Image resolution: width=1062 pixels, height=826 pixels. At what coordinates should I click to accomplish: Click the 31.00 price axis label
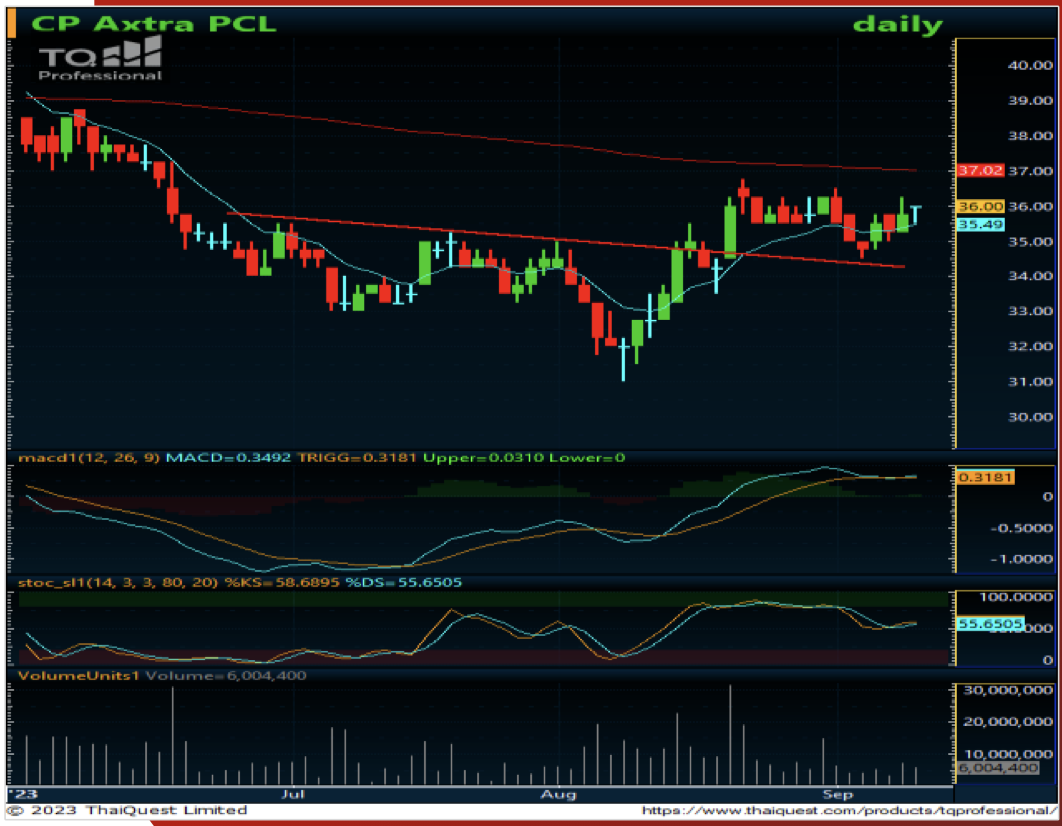coord(1030,382)
